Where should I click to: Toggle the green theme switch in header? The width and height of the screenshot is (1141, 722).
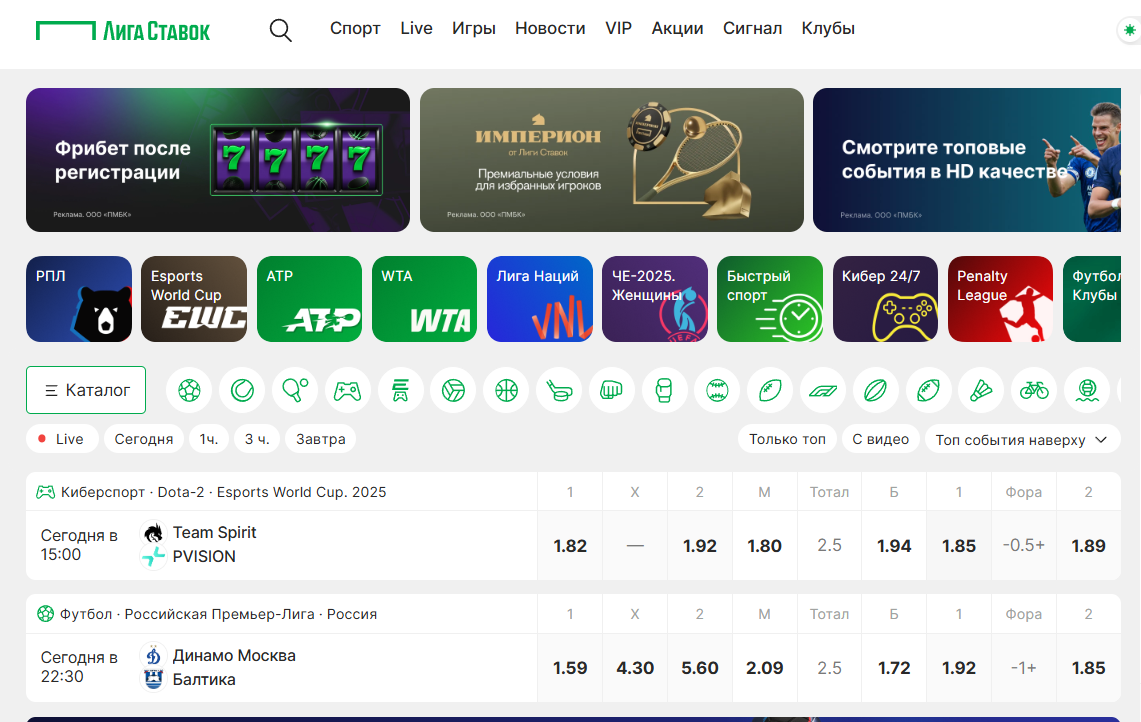tap(1129, 31)
